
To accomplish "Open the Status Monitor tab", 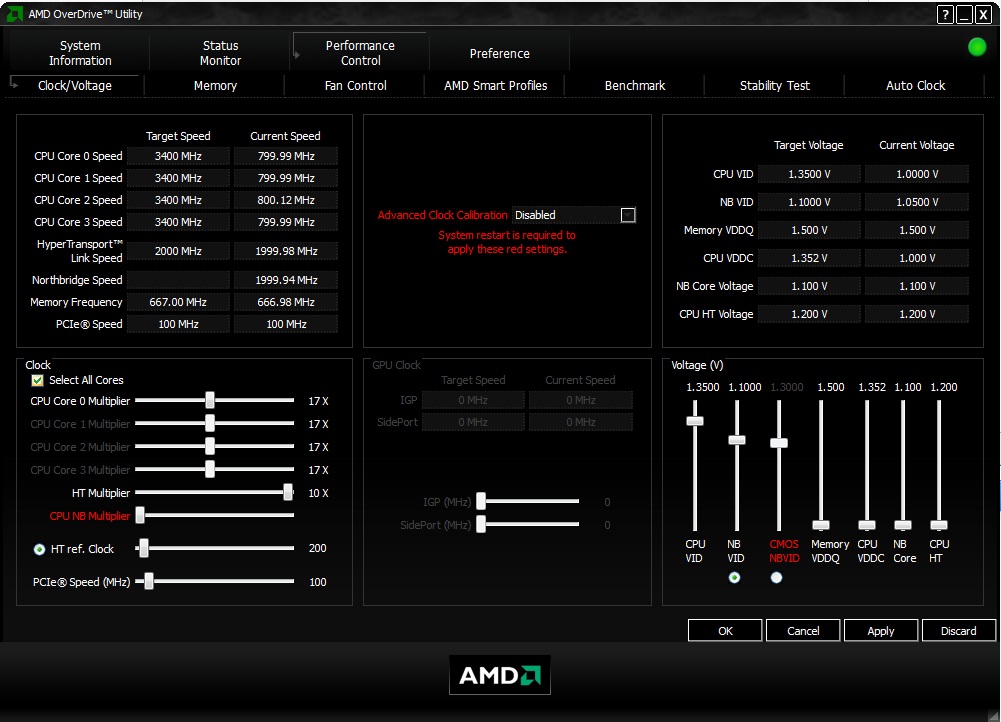I will click(220, 53).
